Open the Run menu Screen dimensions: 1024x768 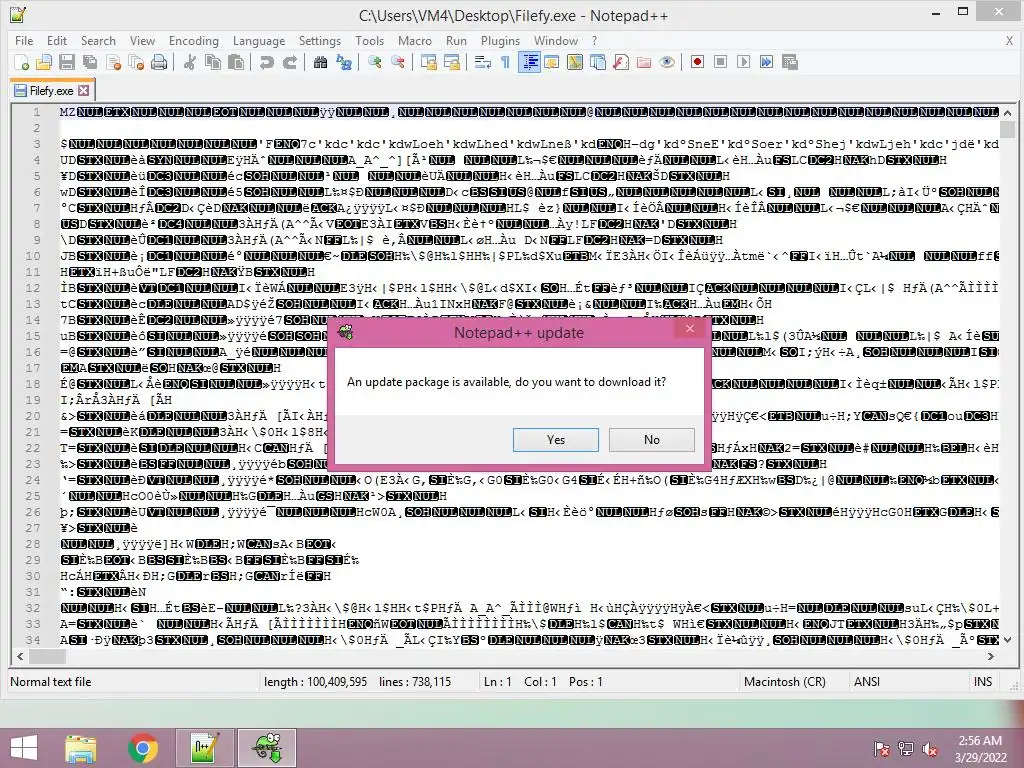pyautogui.click(x=456, y=40)
